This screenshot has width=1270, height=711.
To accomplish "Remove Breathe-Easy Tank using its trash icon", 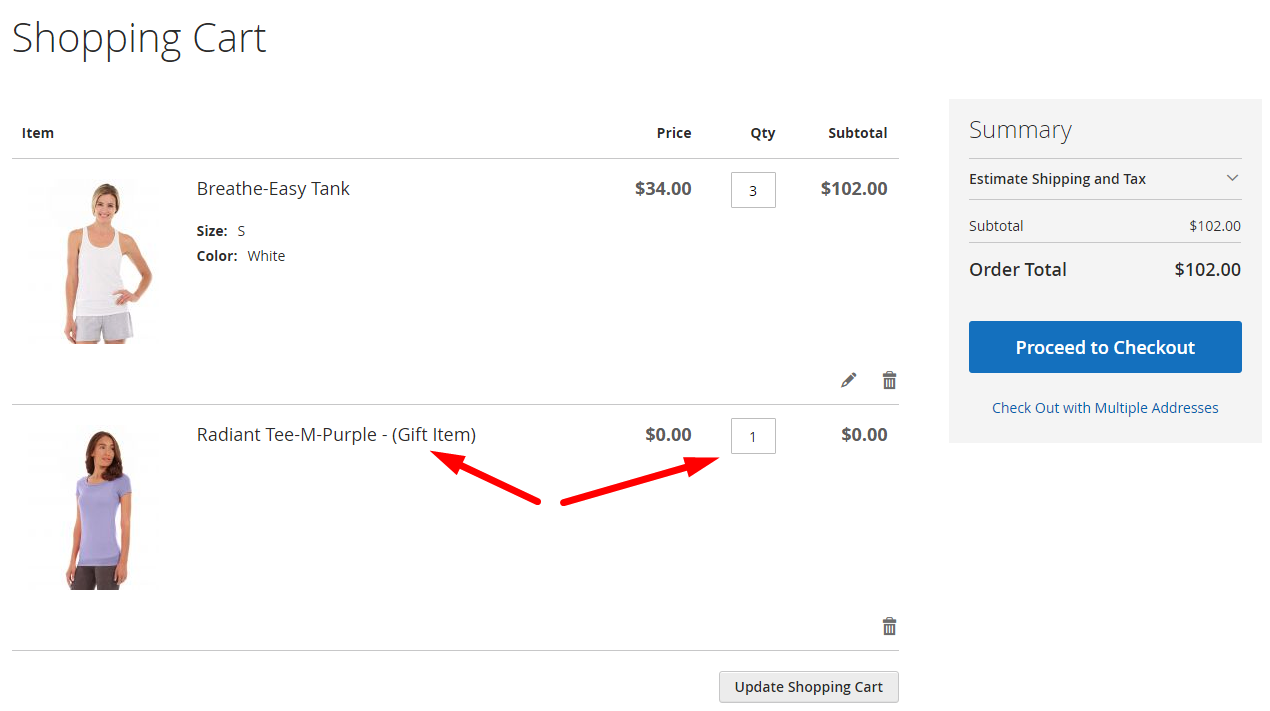I will click(889, 380).
